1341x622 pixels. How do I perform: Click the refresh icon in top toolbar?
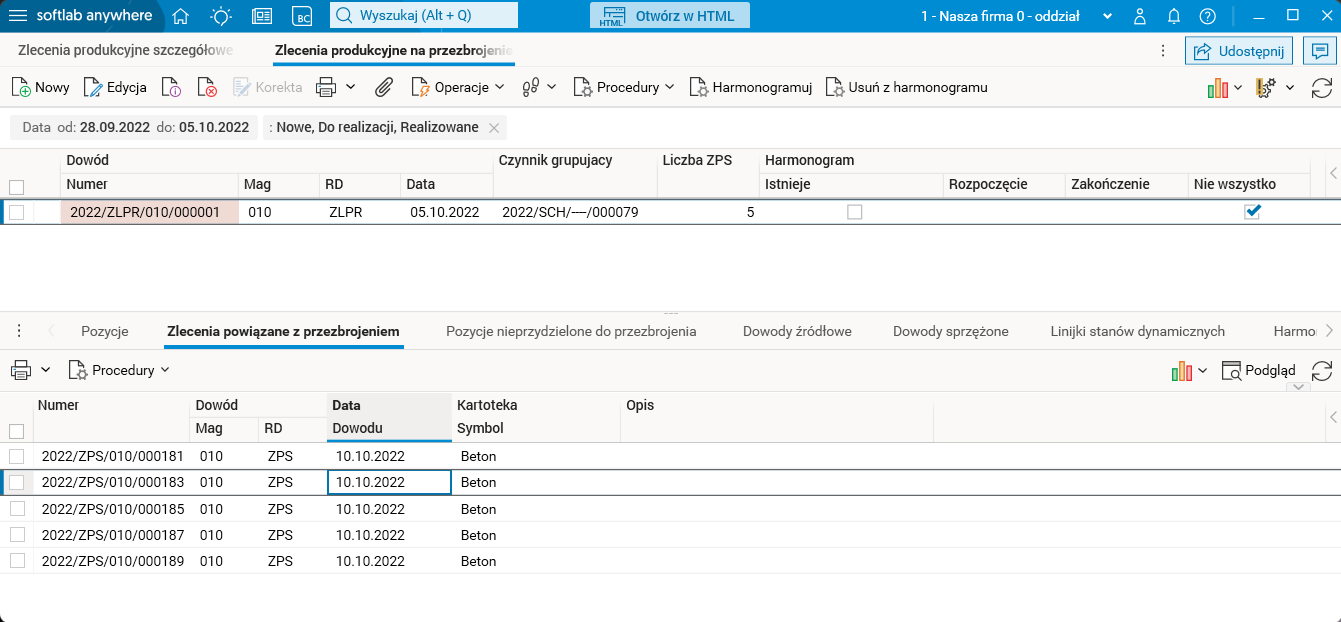tap(1322, 88)
